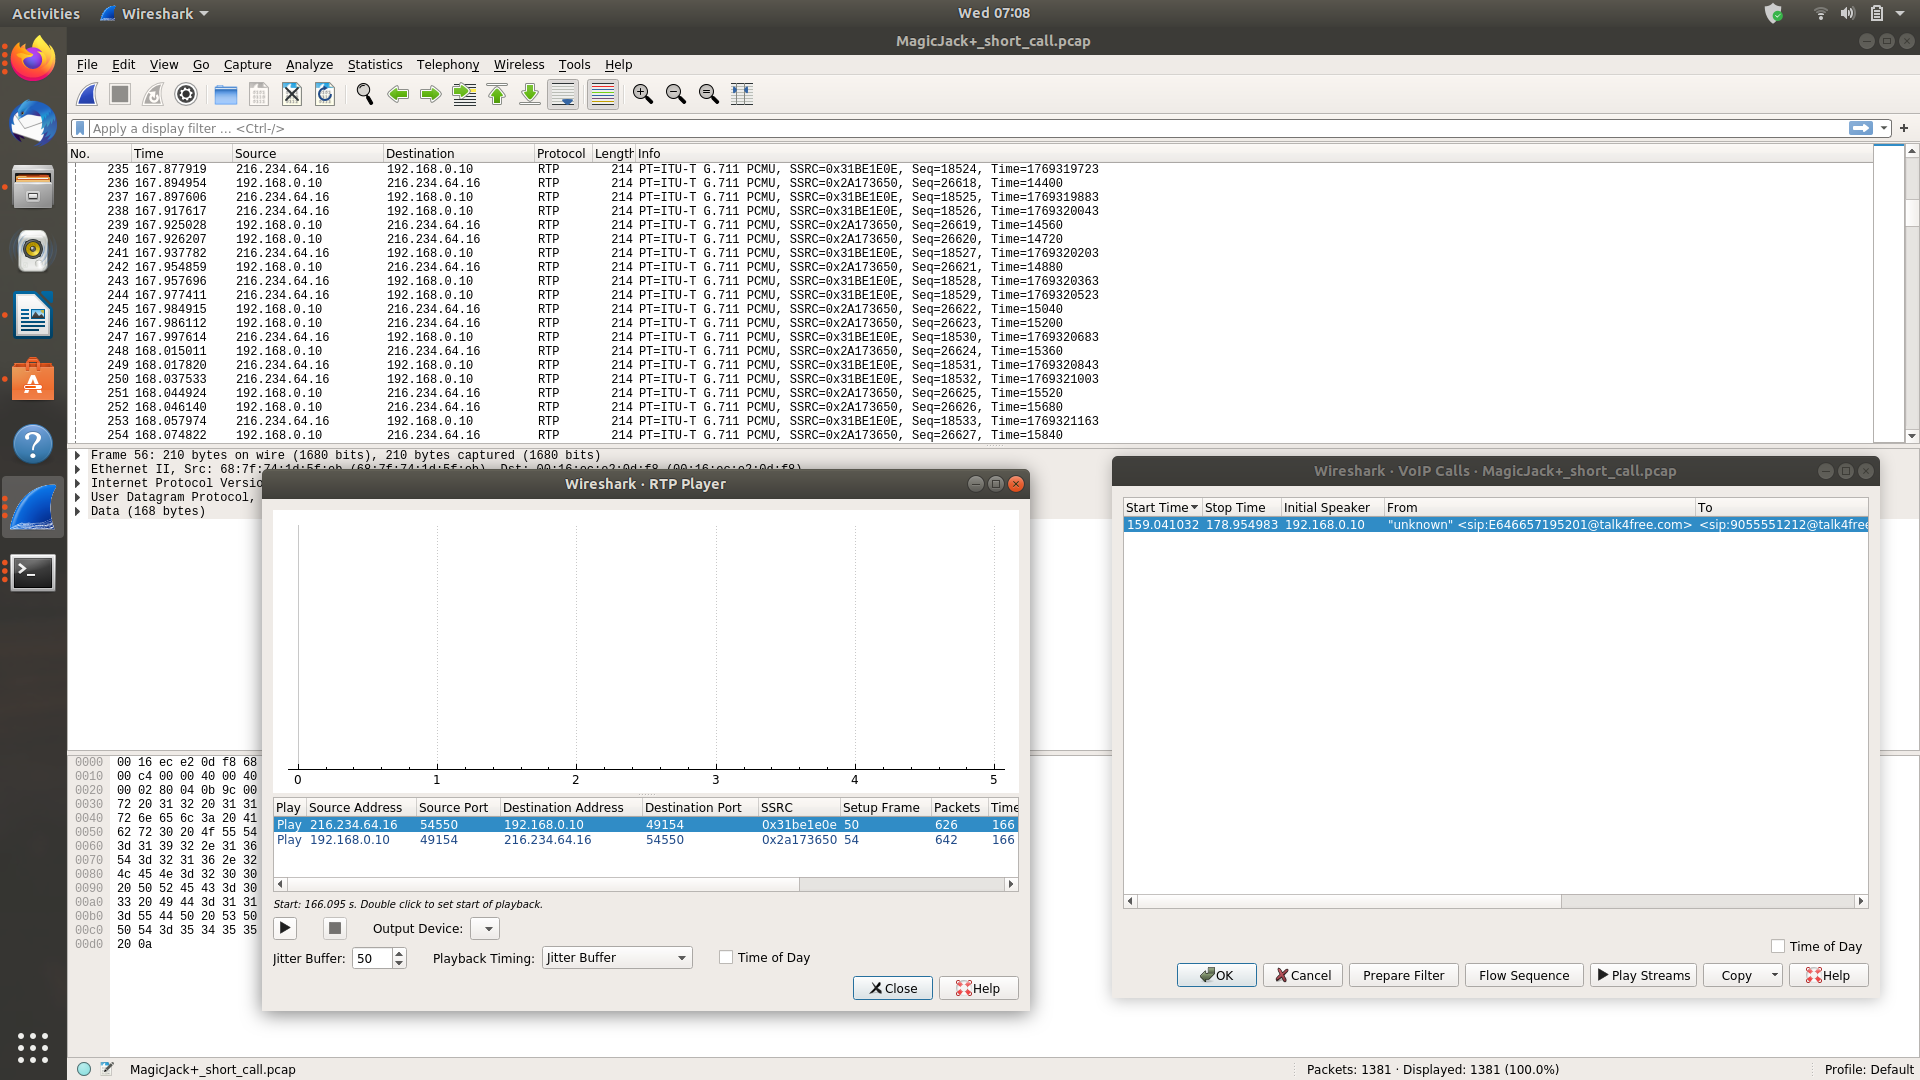Open capture options gear icon

point(186,94)
